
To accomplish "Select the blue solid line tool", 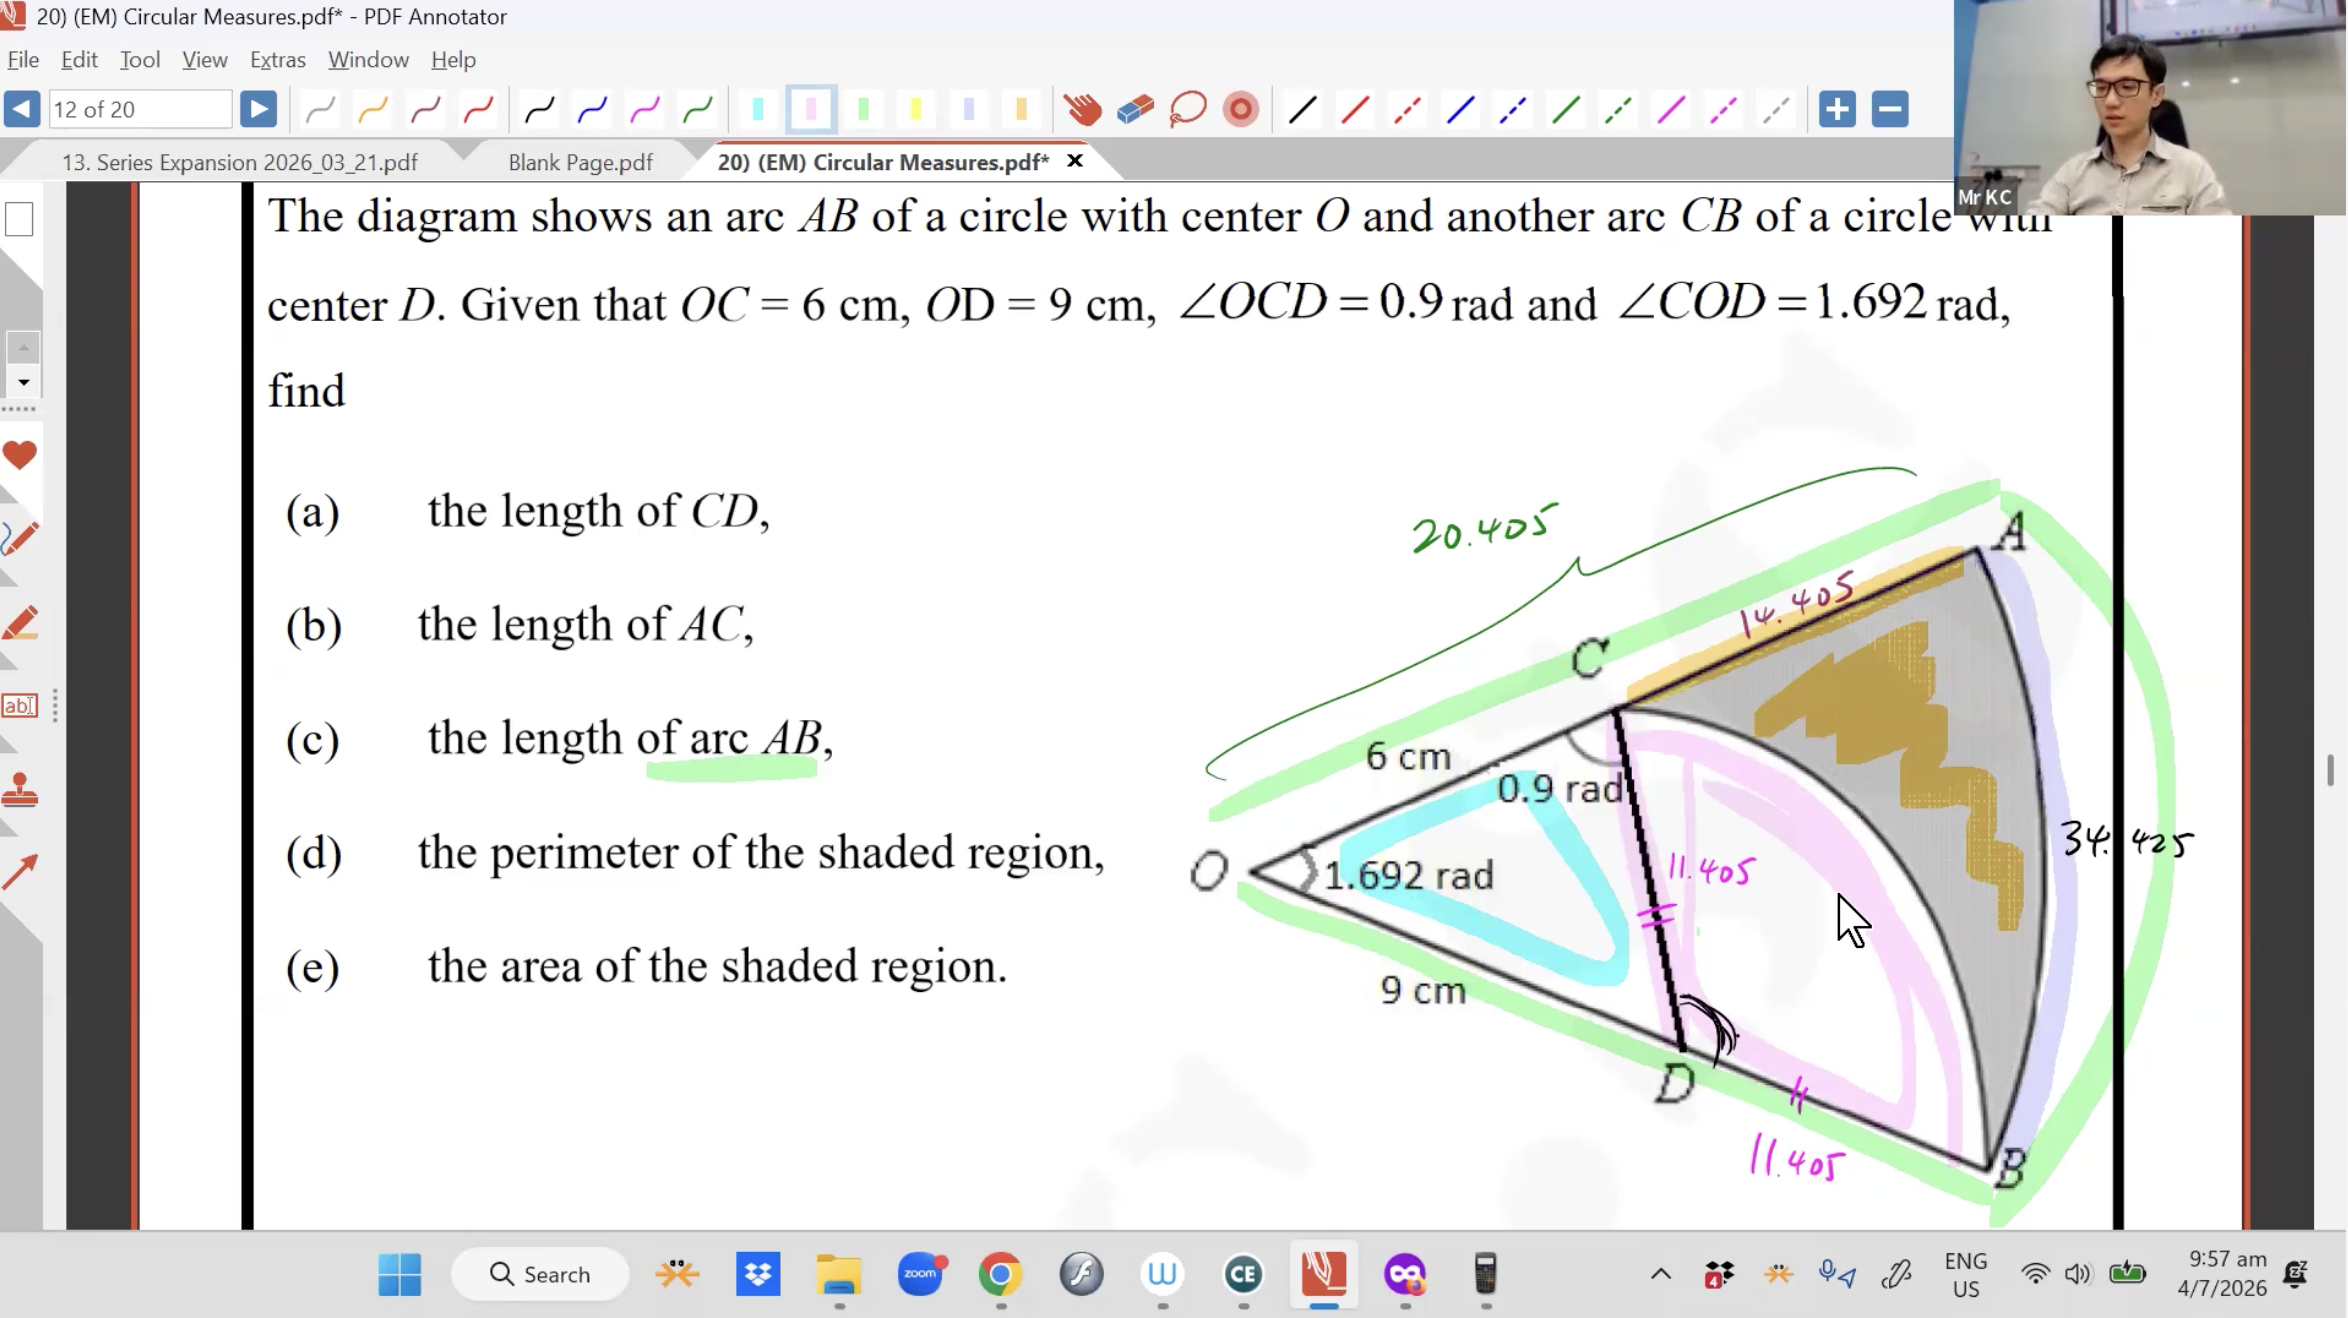I will point(1460,109).
